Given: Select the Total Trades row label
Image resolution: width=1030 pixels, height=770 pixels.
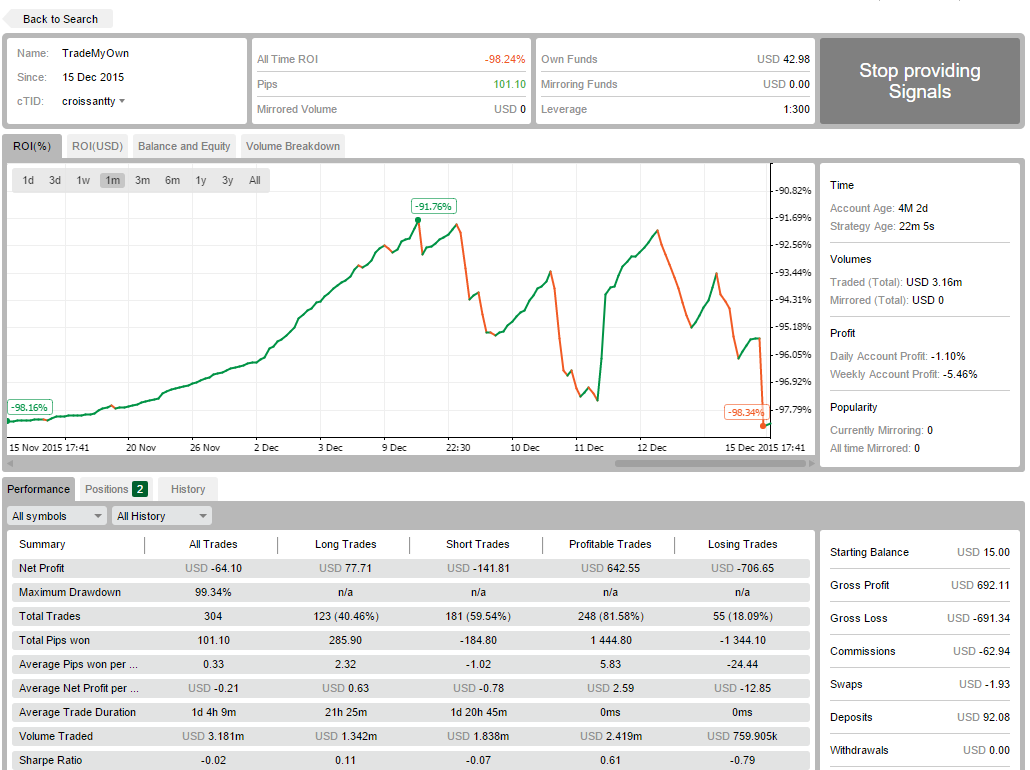Looking at the screenshot, I should [49, 616].
